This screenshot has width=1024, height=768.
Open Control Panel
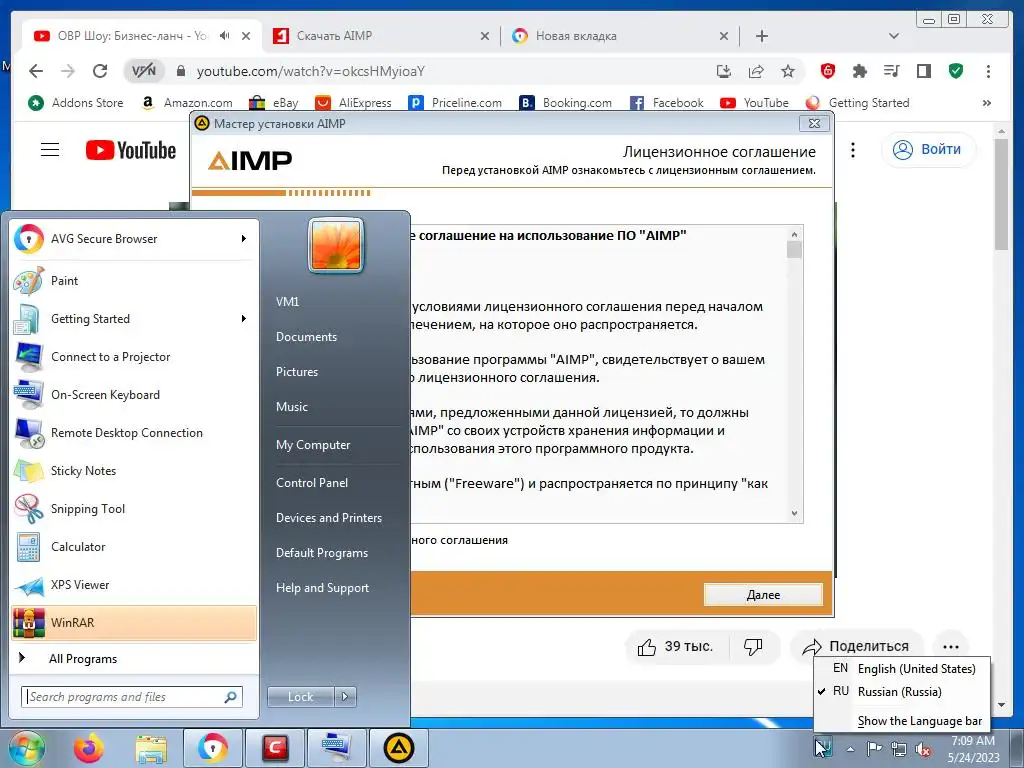[x=312, y=483]
